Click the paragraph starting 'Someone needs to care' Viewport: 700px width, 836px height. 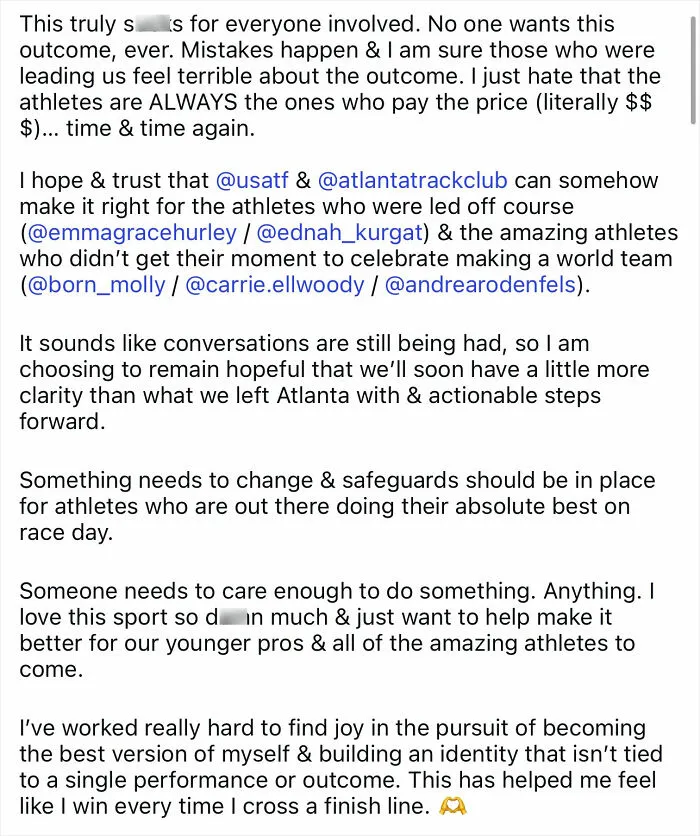pos(337,630)
